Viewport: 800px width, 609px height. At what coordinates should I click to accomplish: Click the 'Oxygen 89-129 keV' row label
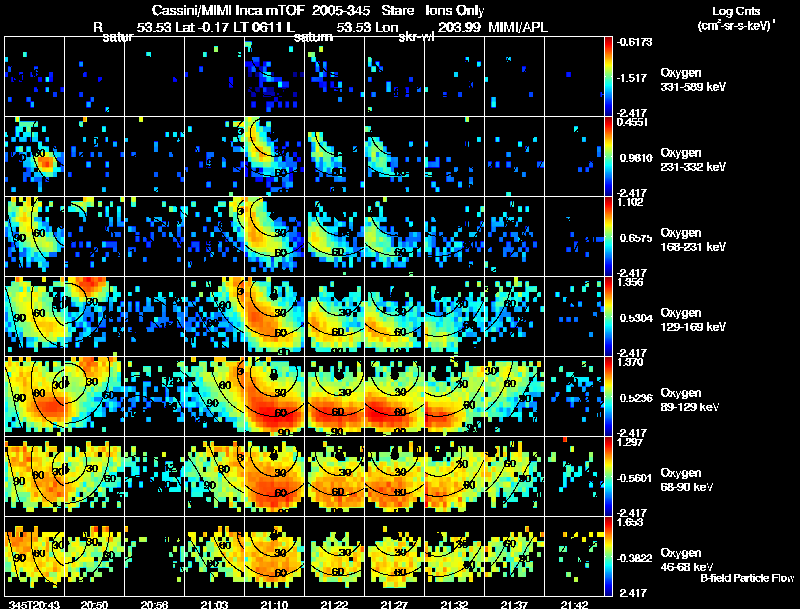point(690,400)
